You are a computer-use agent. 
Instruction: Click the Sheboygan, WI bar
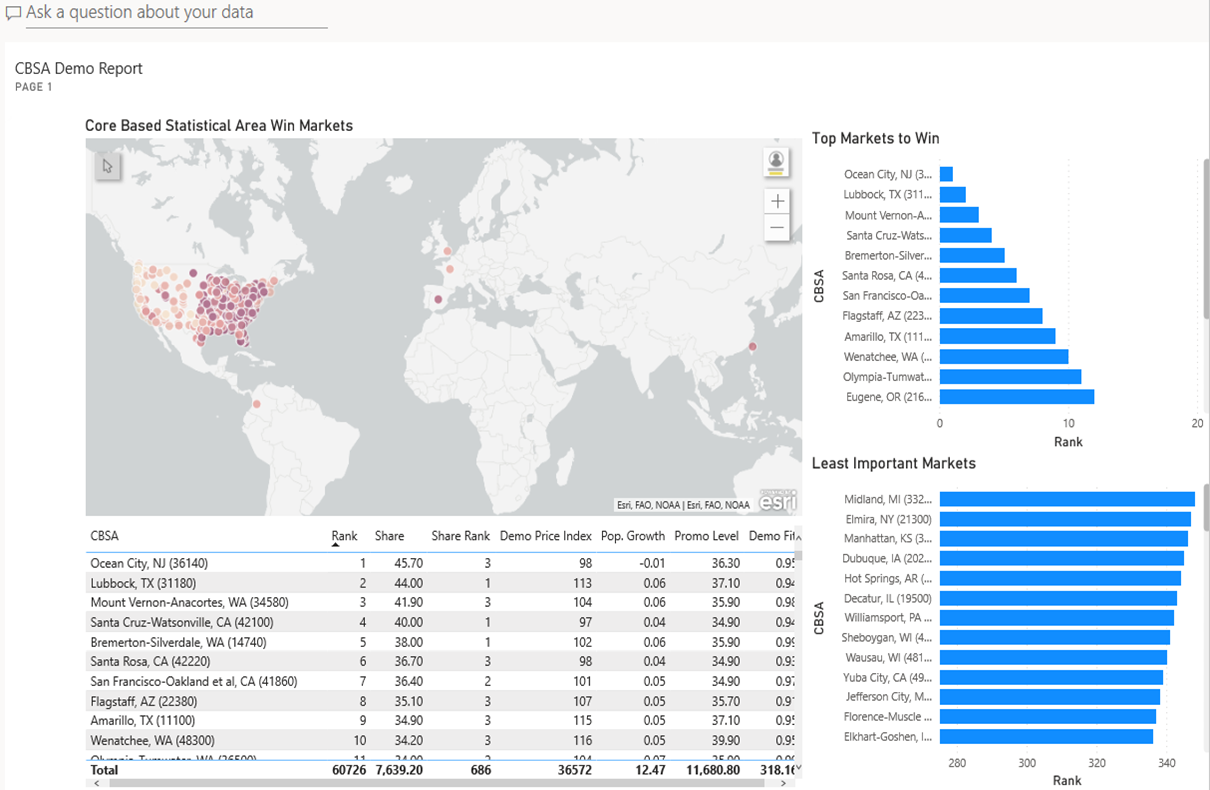pos(1055,637)
